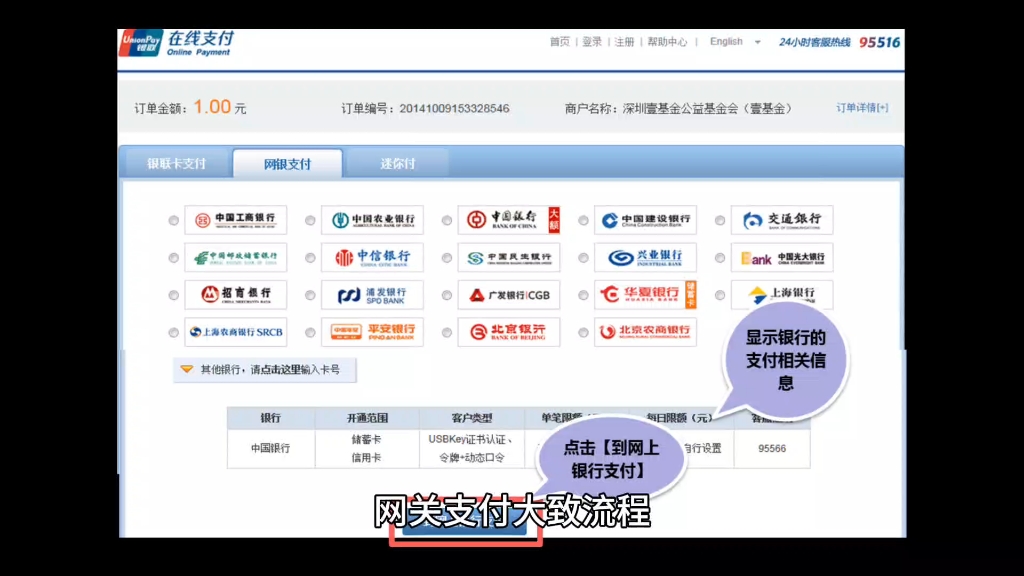
Task: Switch to 银联卡支付 tab
Action: [176, 163]
